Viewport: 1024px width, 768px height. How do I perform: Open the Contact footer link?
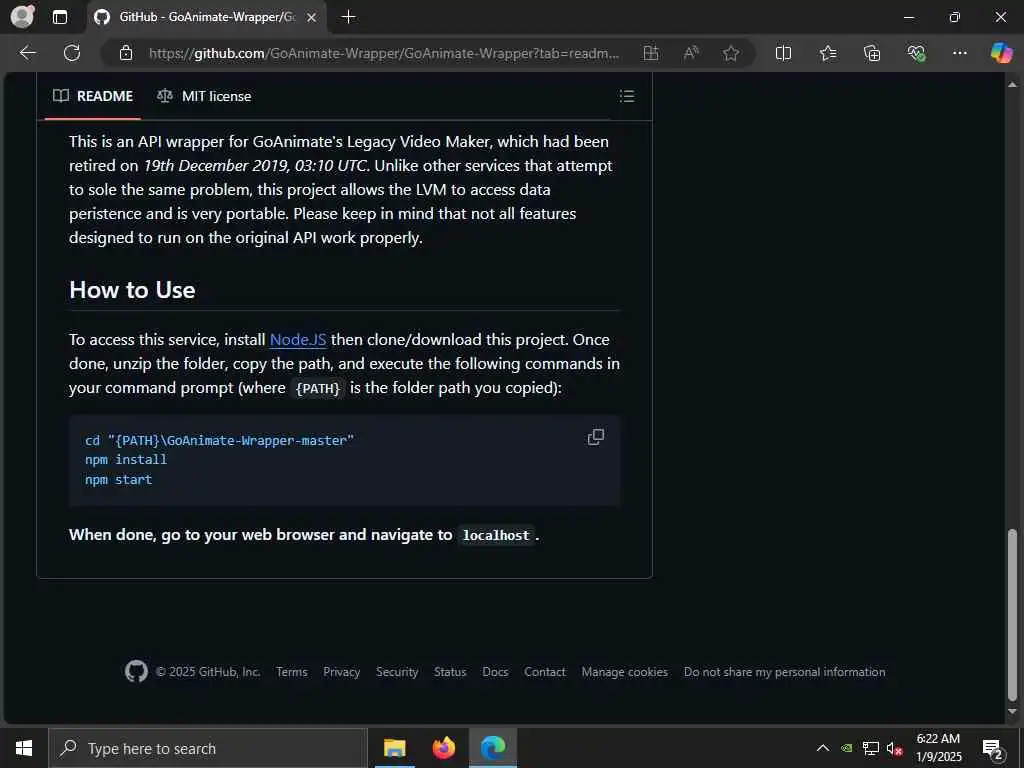545,672
